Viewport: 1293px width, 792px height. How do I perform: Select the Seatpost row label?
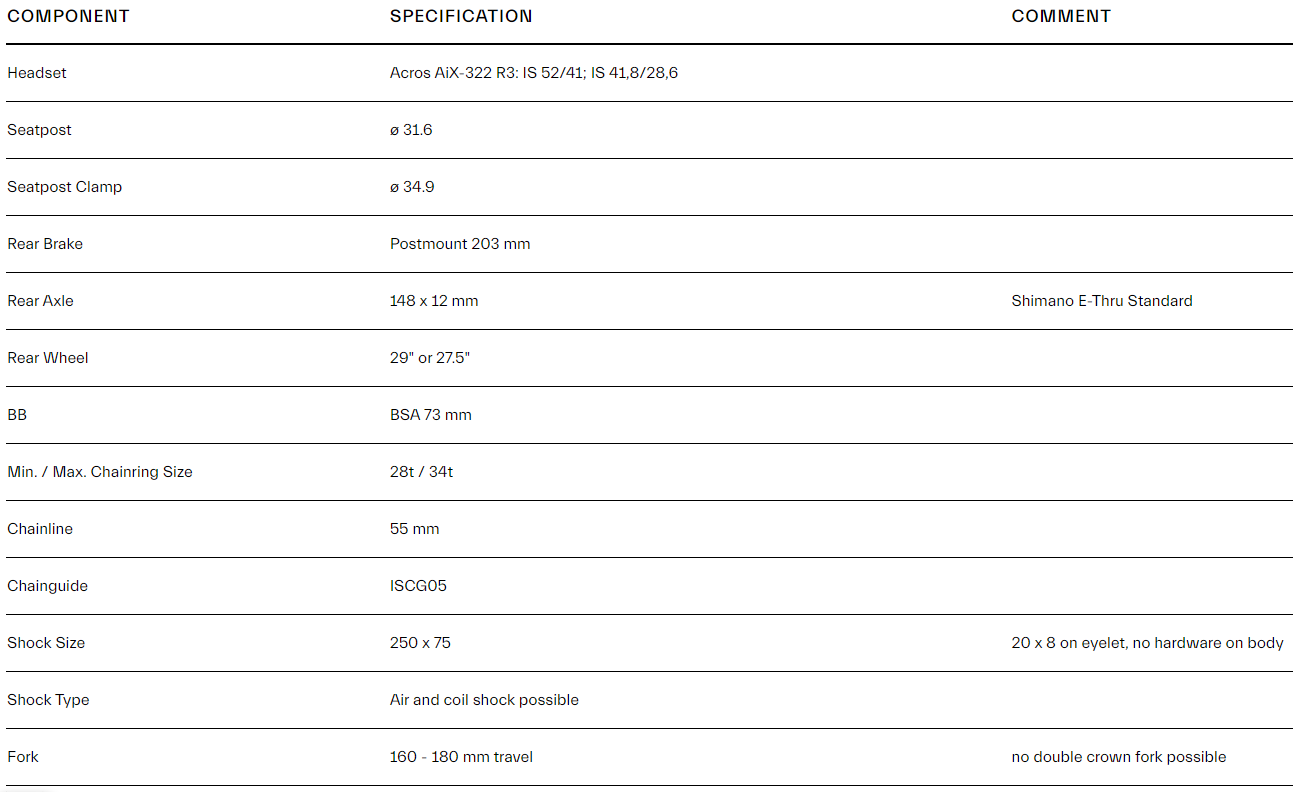[x=39, y=130]
